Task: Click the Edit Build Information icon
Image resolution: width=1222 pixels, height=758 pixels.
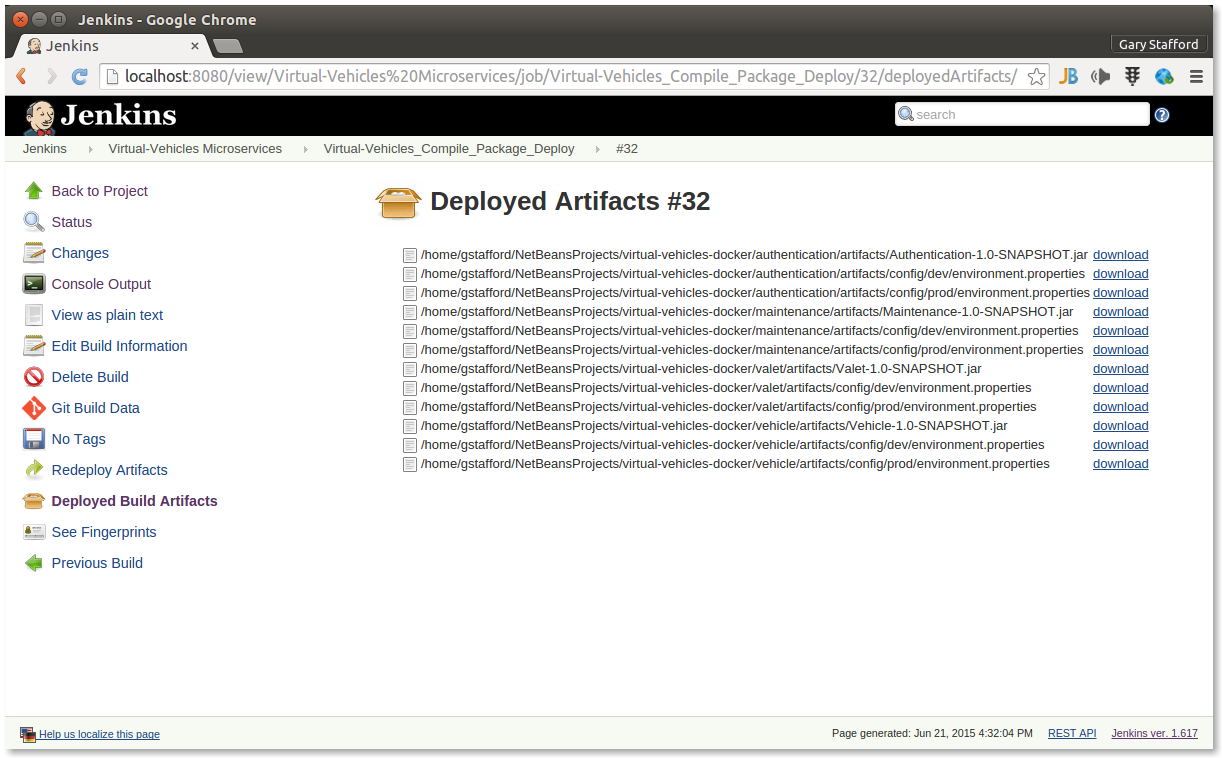Action: tap(34, 346)
